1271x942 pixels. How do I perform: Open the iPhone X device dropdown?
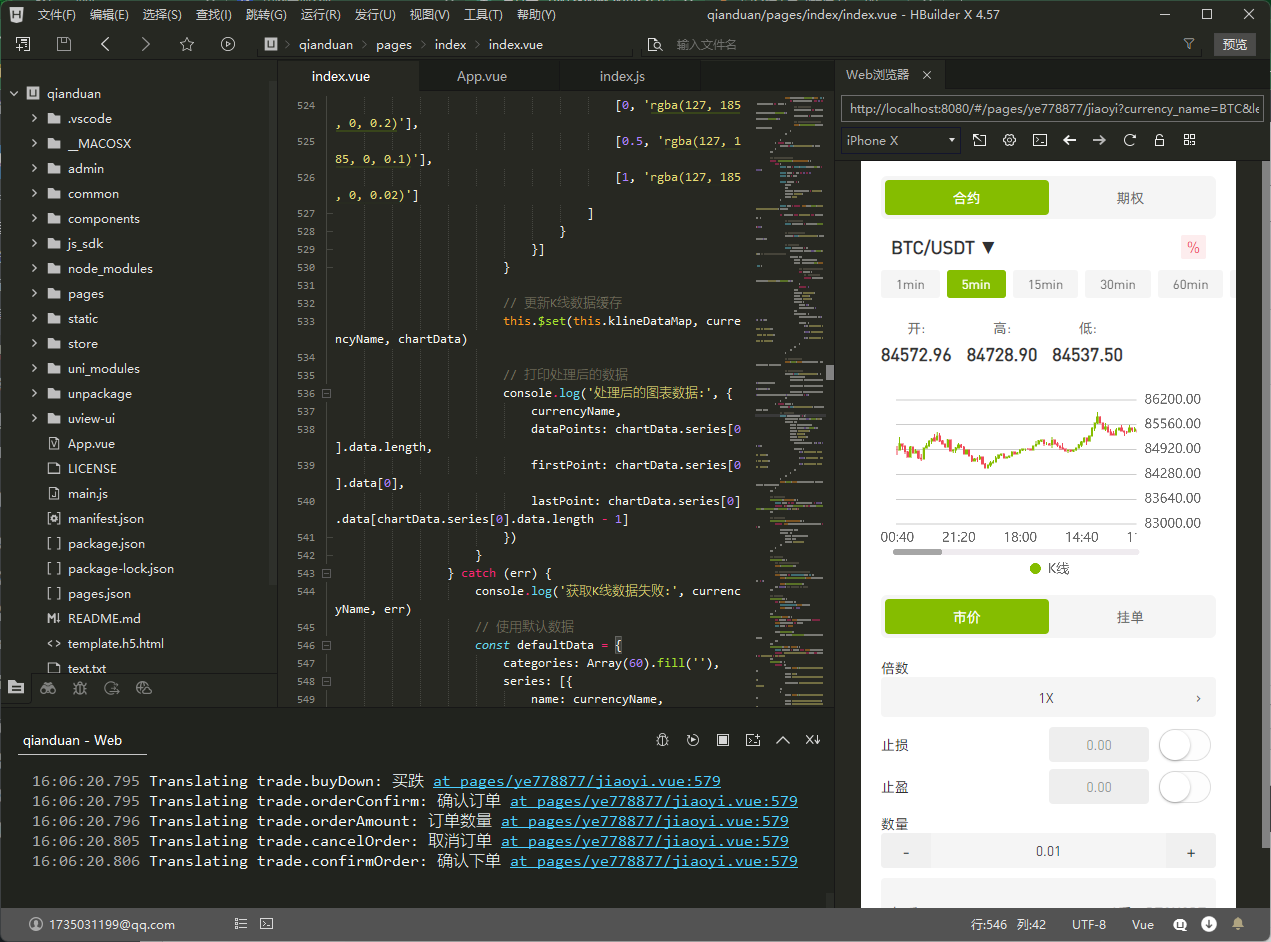click(x=900, y=140)
